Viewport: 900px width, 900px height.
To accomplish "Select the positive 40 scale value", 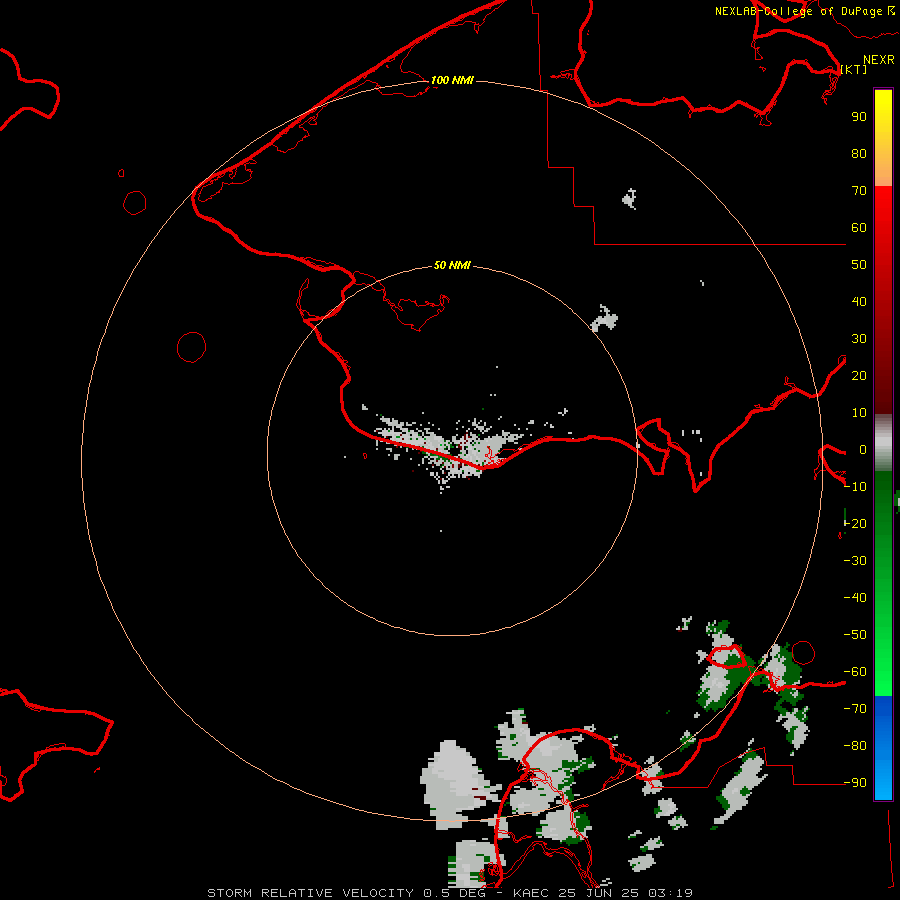I will pos(859,302).
